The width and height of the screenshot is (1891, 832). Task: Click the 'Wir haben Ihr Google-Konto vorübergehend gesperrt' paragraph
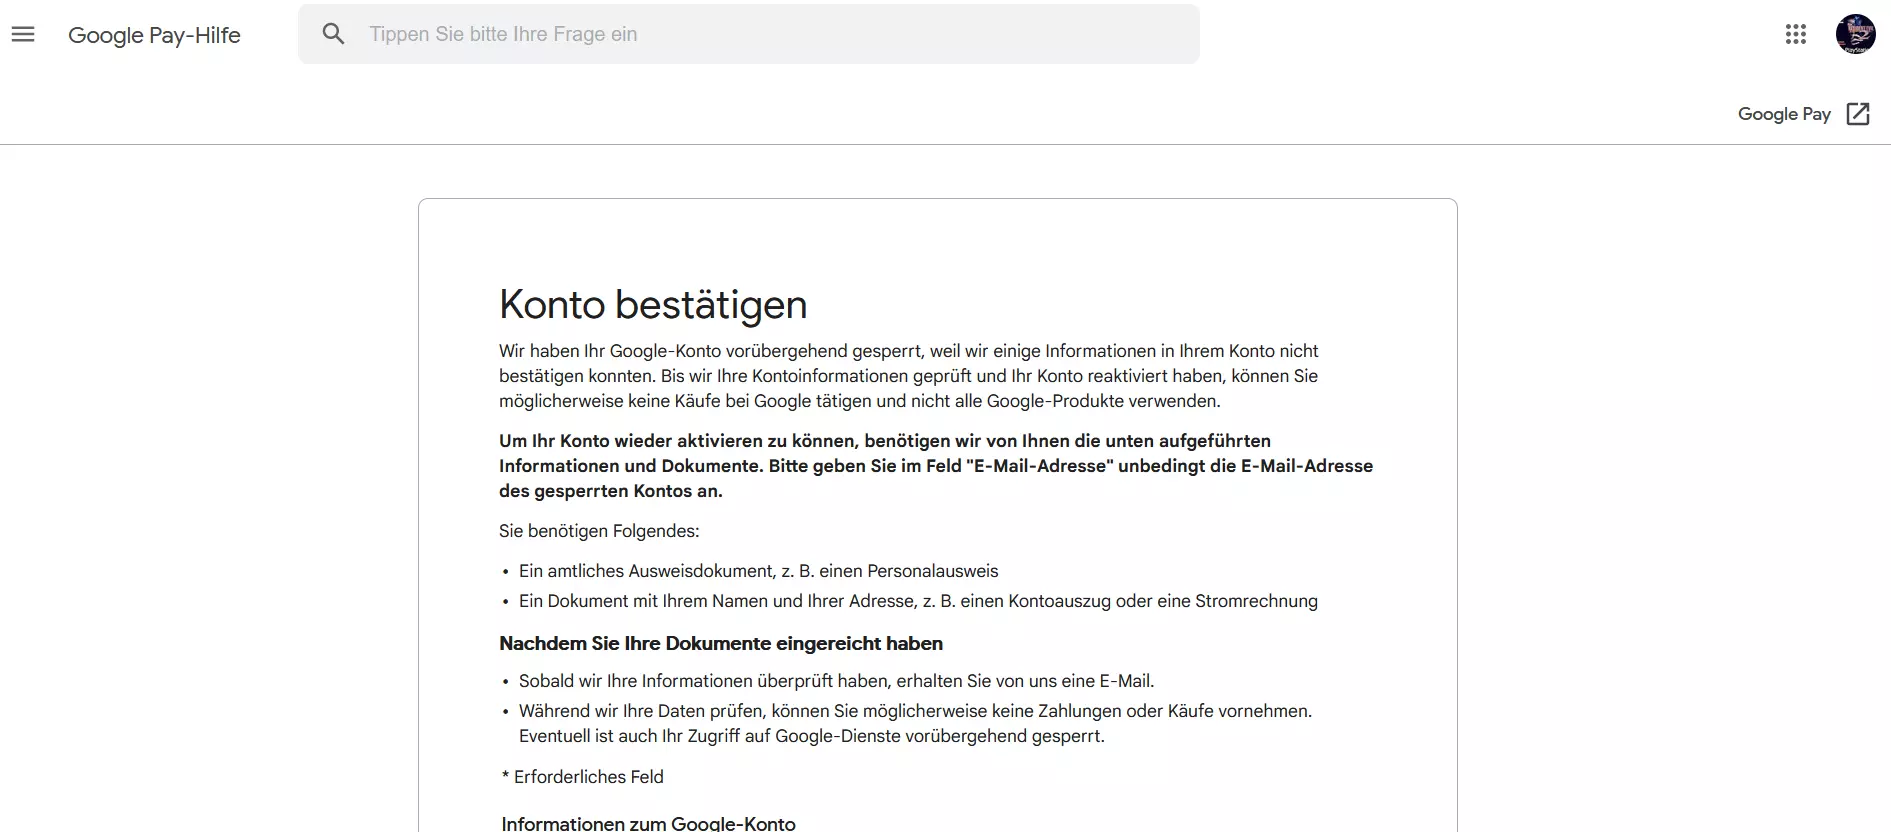point(909,376)
